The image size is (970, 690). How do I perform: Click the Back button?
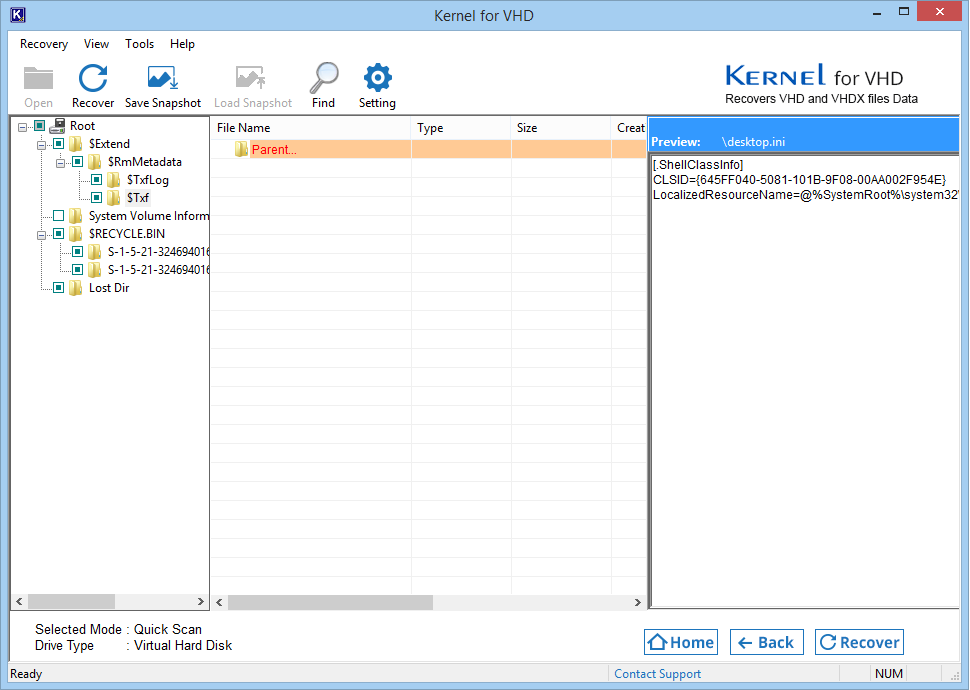(x=766, y=642)
